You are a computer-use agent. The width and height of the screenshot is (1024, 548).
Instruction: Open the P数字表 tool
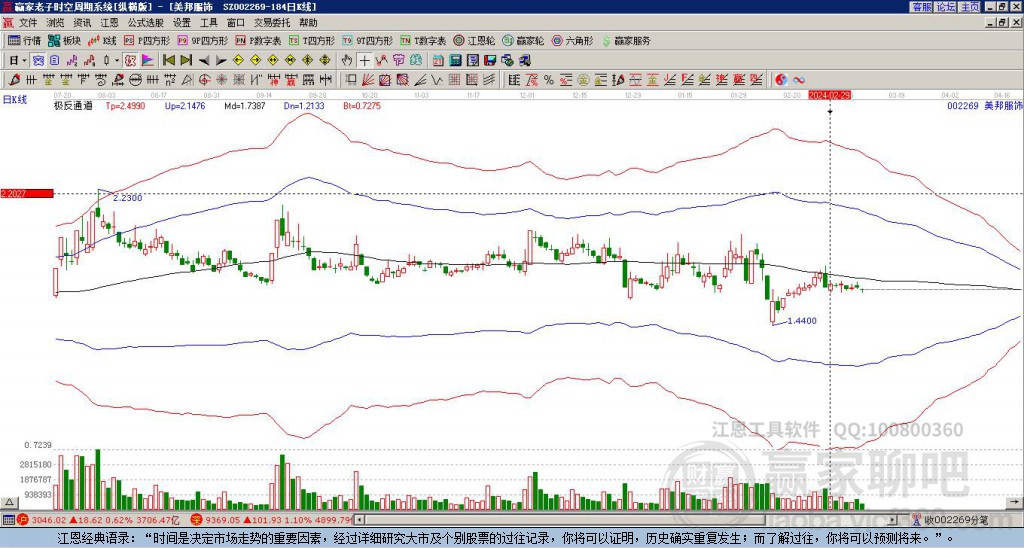coord(259,40)
